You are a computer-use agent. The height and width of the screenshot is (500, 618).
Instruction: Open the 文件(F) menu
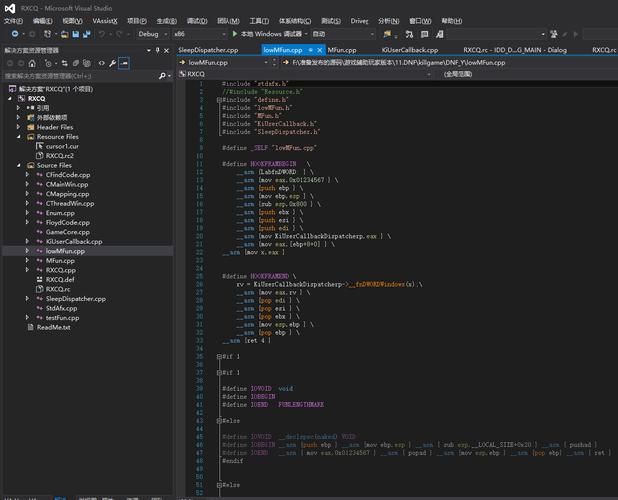(x=13, y=21)
